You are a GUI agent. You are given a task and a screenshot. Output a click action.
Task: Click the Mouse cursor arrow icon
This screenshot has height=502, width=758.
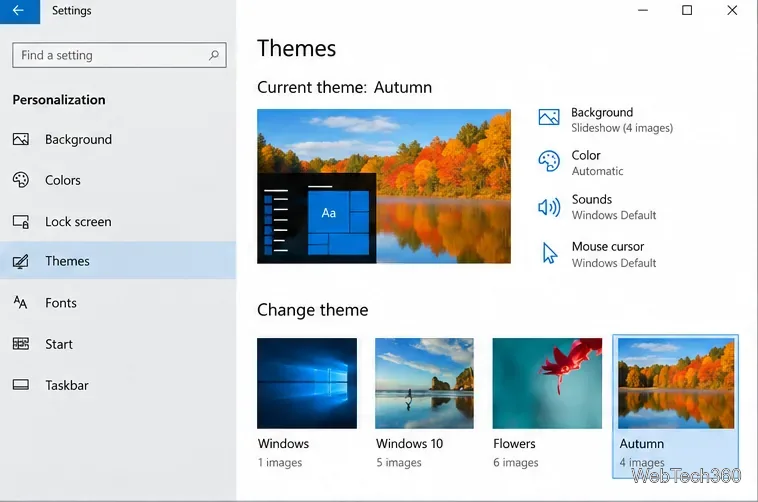point(550,253)
